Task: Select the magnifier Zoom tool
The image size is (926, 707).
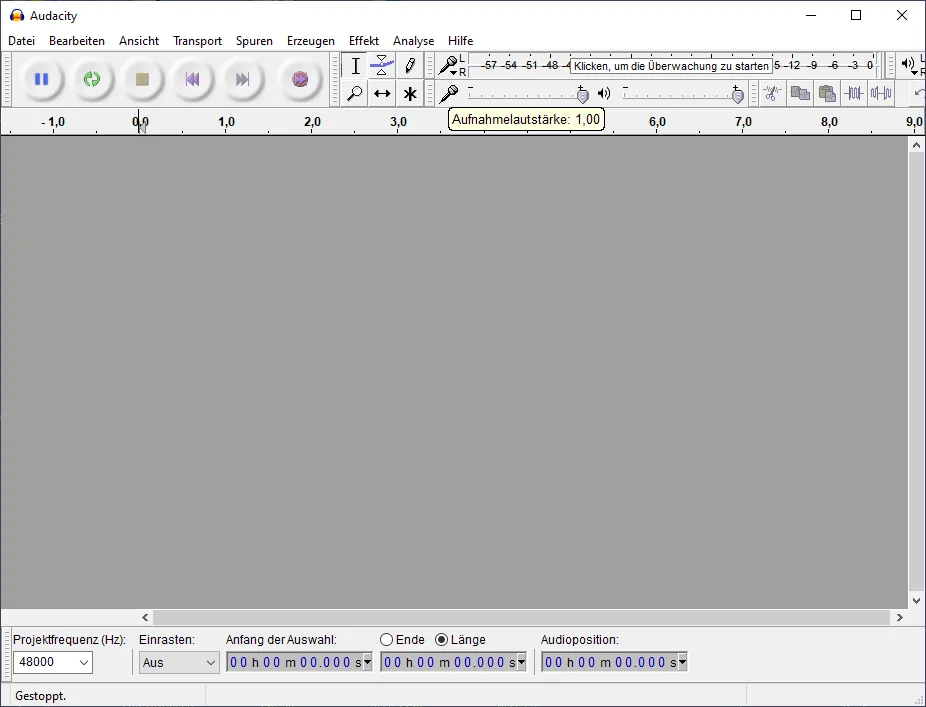Action: (355, 94)
